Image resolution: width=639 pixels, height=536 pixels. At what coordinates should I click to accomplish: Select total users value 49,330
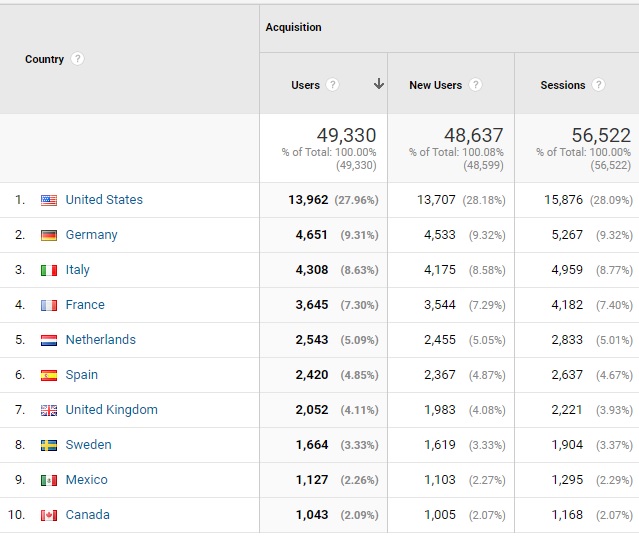pos(346,135)
